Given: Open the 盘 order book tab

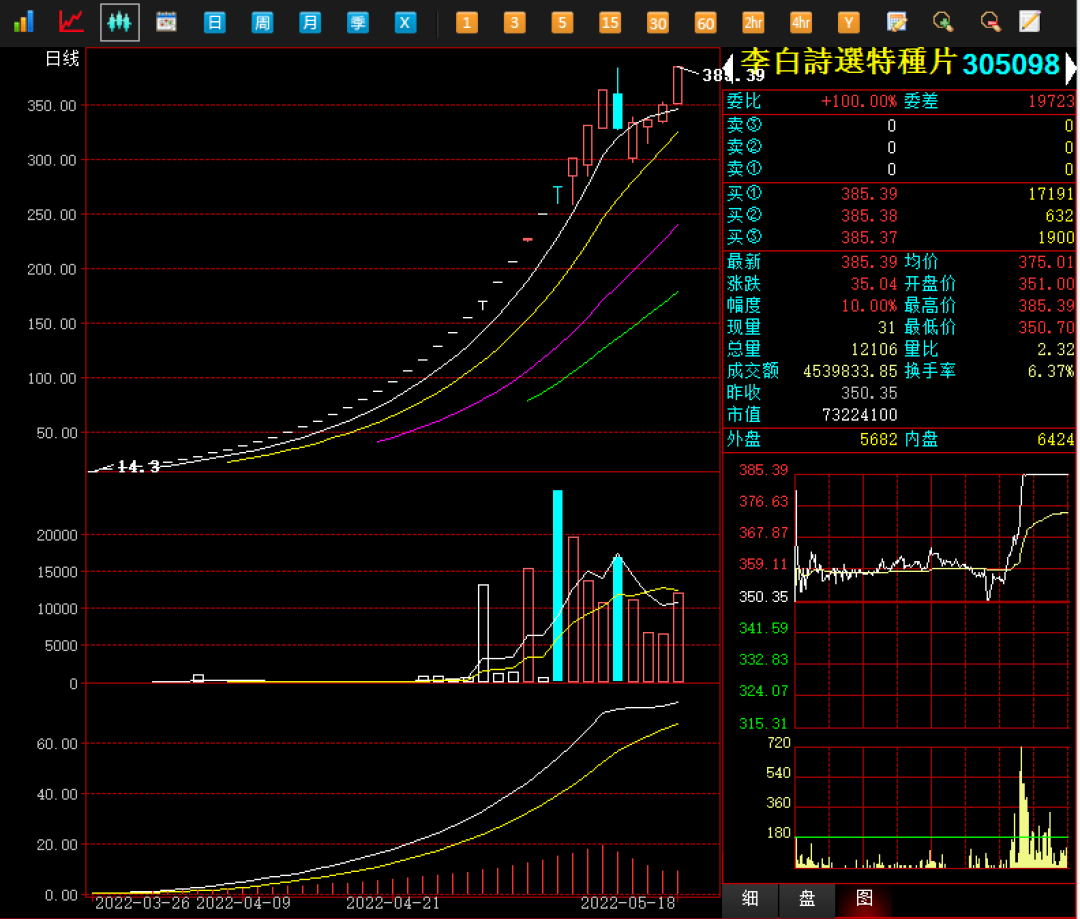Looking at the screenshot, I should point(807,898).
